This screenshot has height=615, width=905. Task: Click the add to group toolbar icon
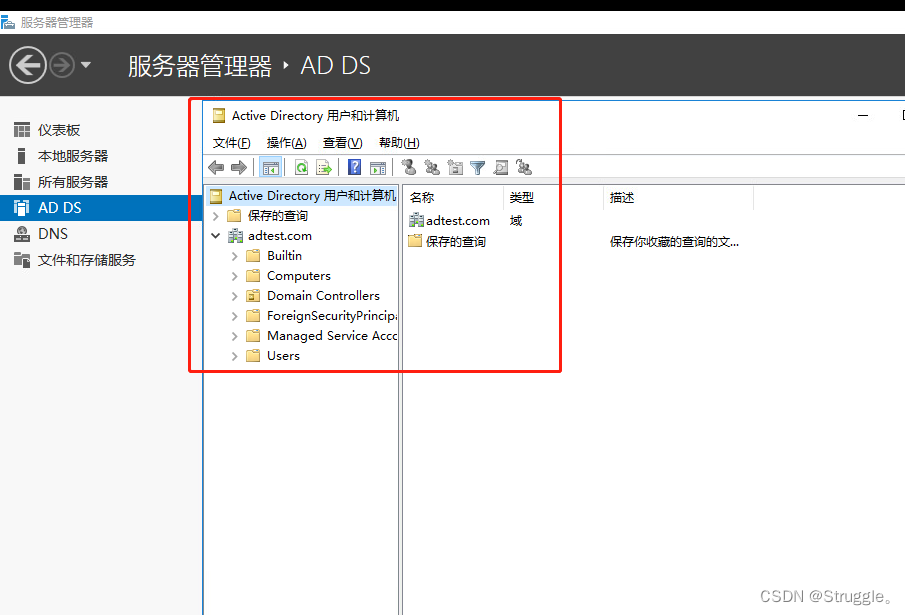(x=524, y=167)
